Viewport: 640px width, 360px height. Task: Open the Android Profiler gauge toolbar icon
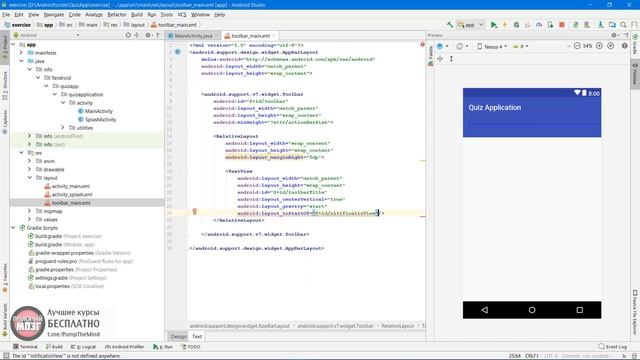pos(539,25)
